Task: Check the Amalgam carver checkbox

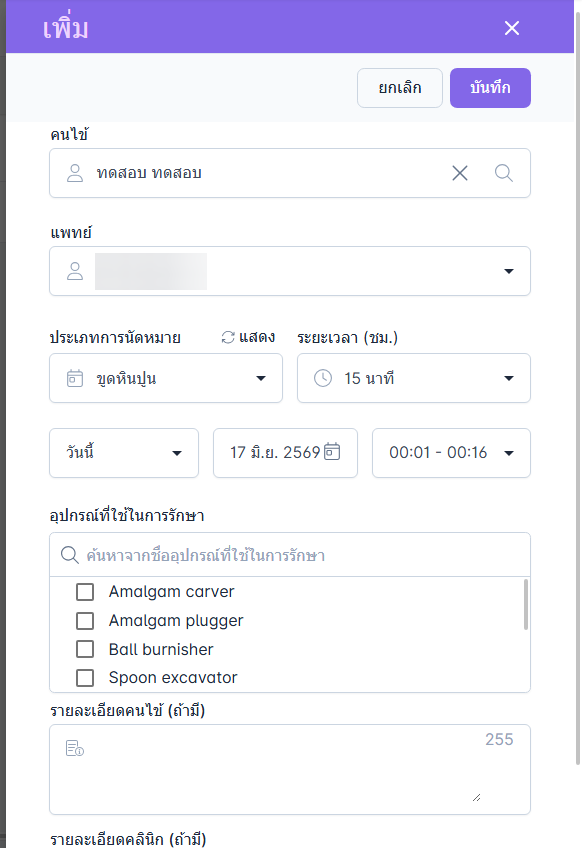Action: click(85, 592)
